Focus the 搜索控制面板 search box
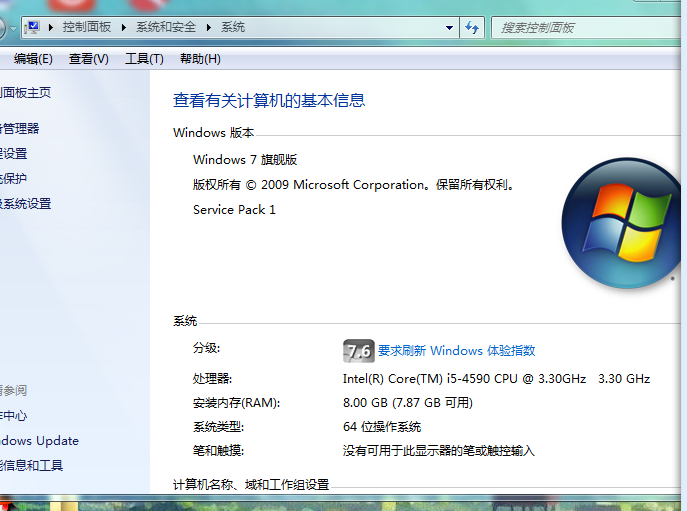 [x=586, y=28]
